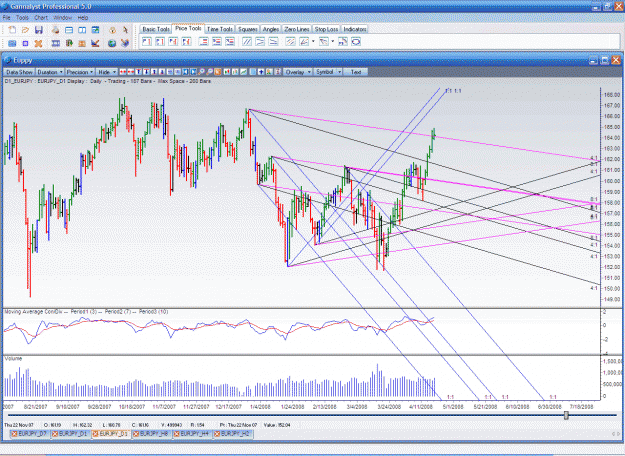Open the Squares tab
The width and height of the screenshot is (625, 456).
pos(248,29)
